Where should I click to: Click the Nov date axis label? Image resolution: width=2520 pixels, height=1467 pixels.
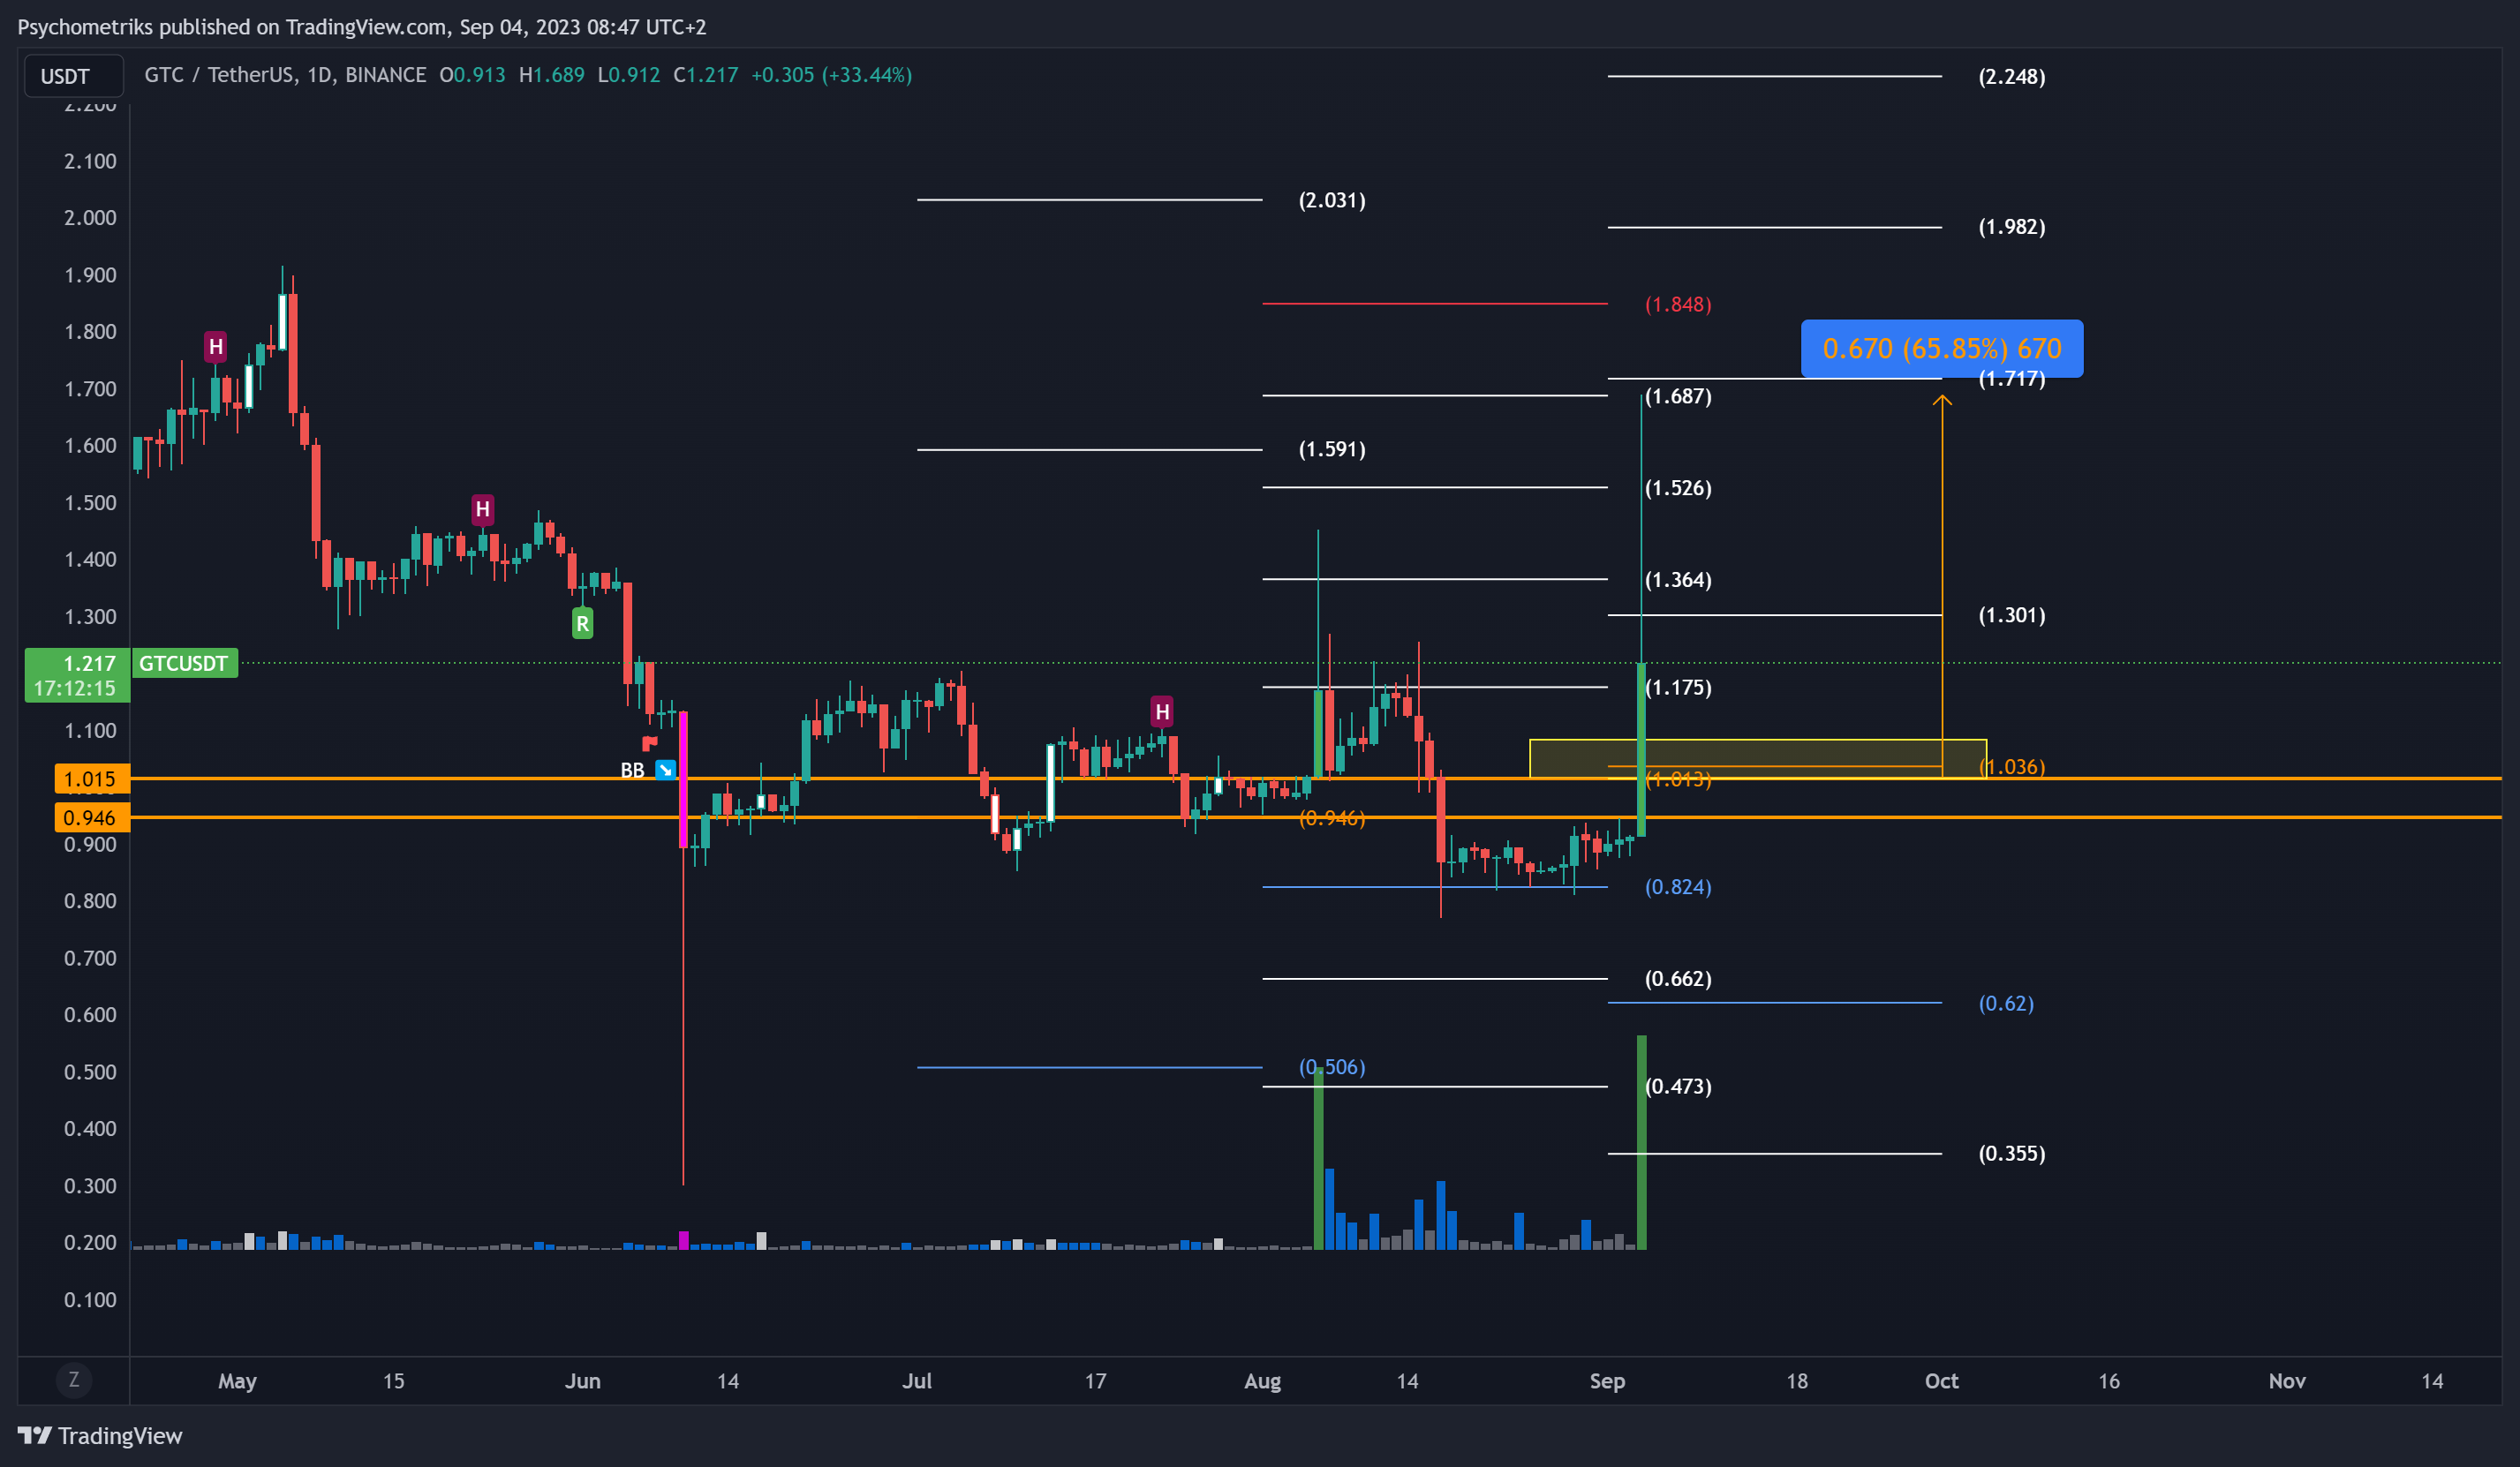coord(2287,1381)
